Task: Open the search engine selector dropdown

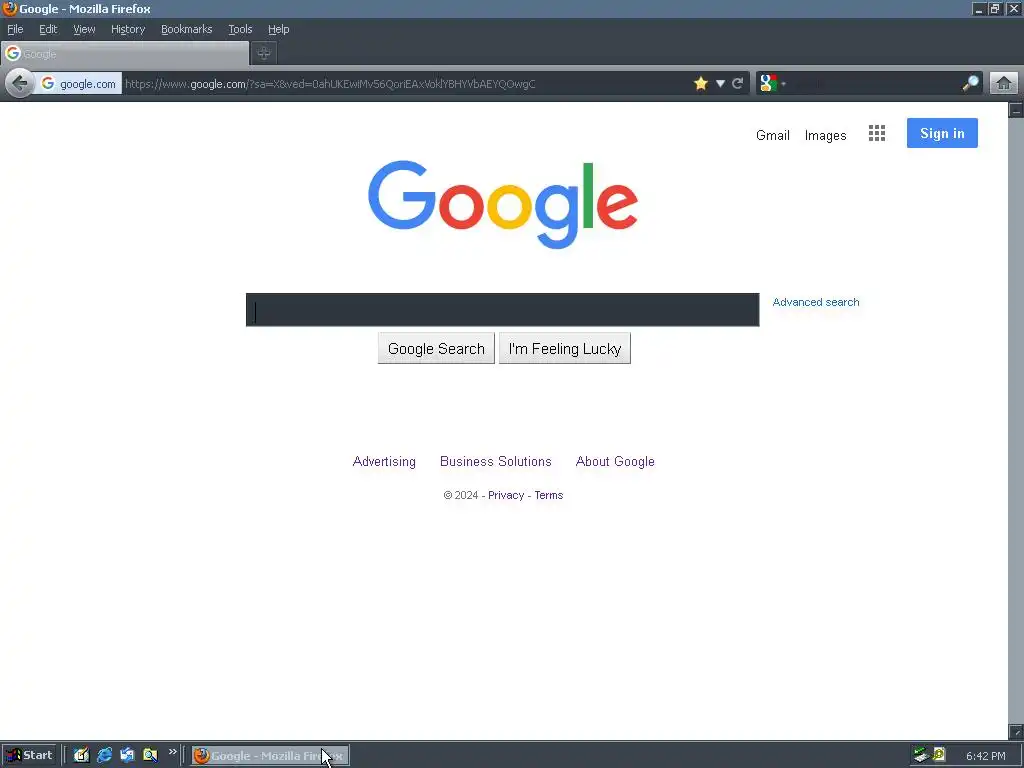Action: pos(773,84)
